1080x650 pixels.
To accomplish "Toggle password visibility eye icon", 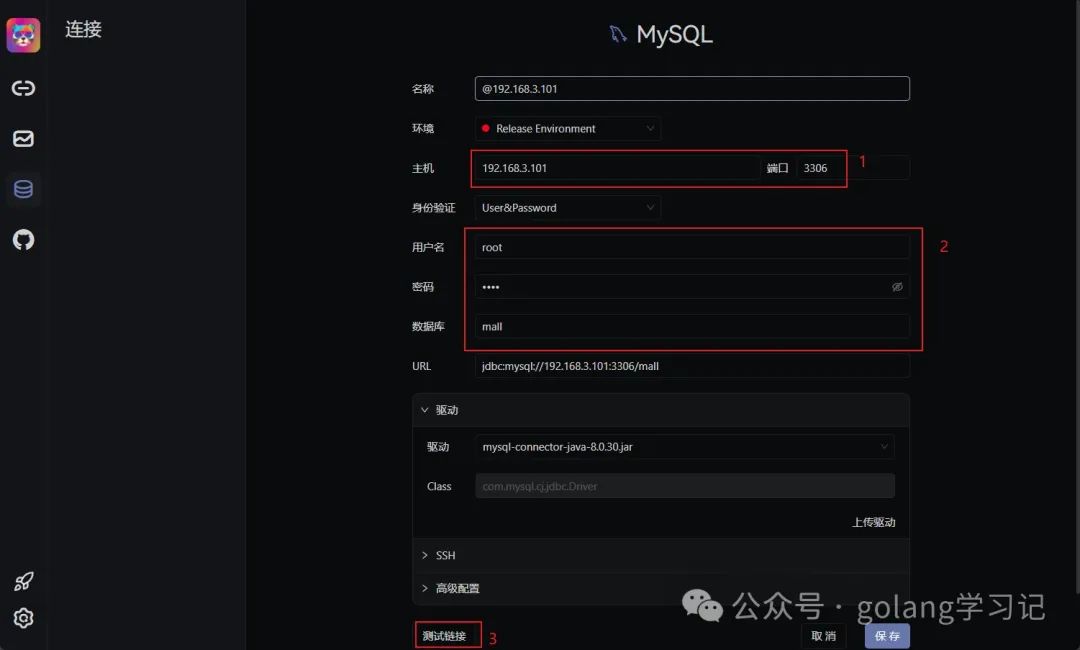I will pos(897,287).
